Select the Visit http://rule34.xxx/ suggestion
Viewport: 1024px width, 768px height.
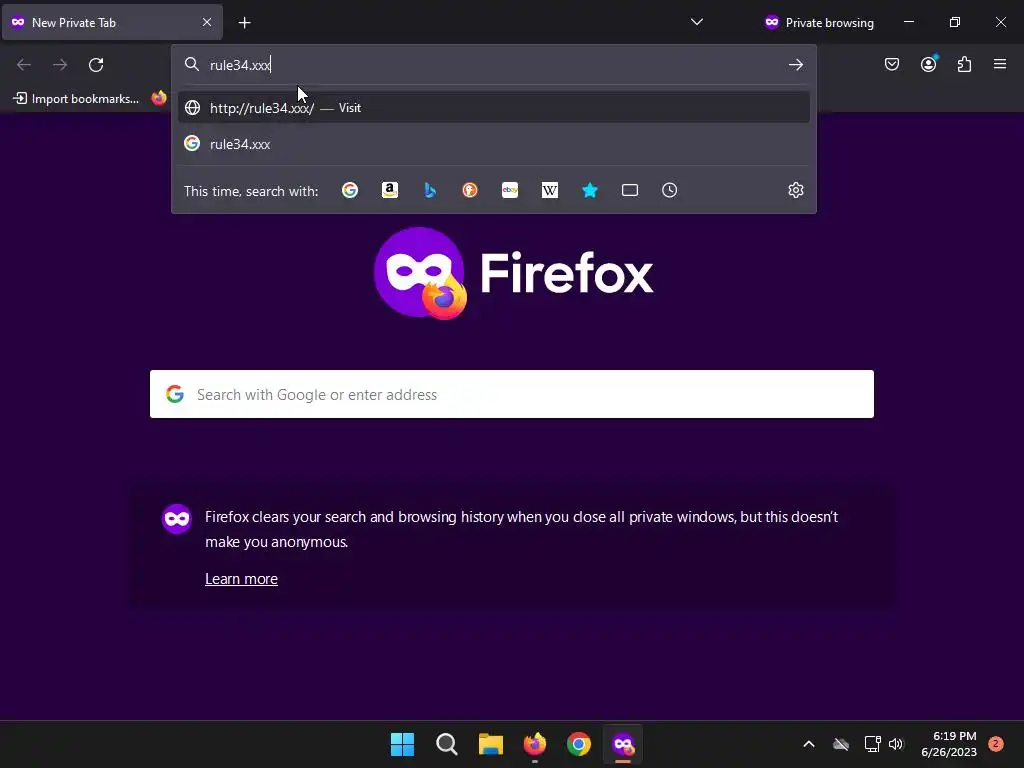tap(494, 108)
